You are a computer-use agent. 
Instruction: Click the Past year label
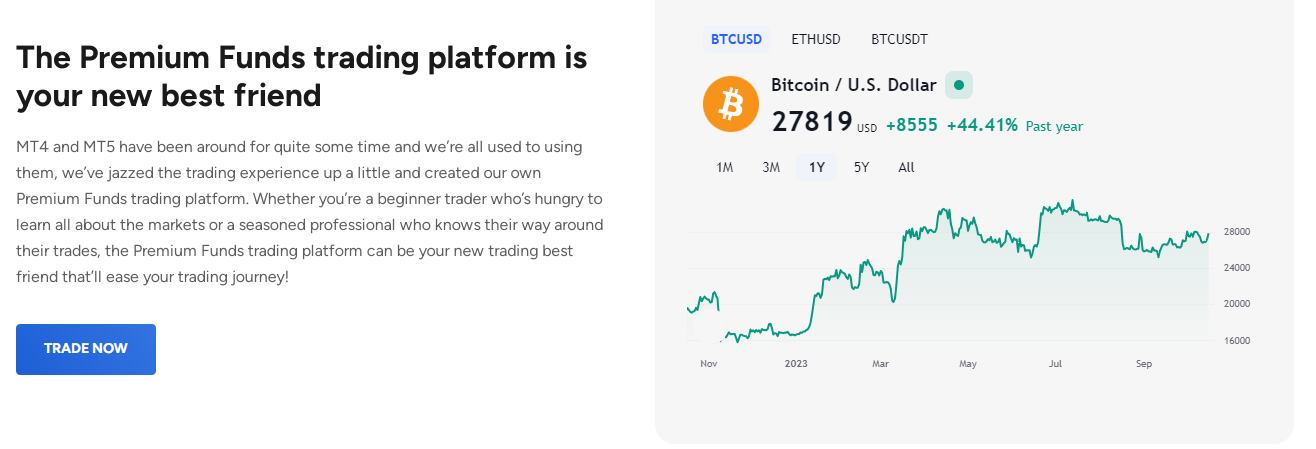(x=1054, y=126)
